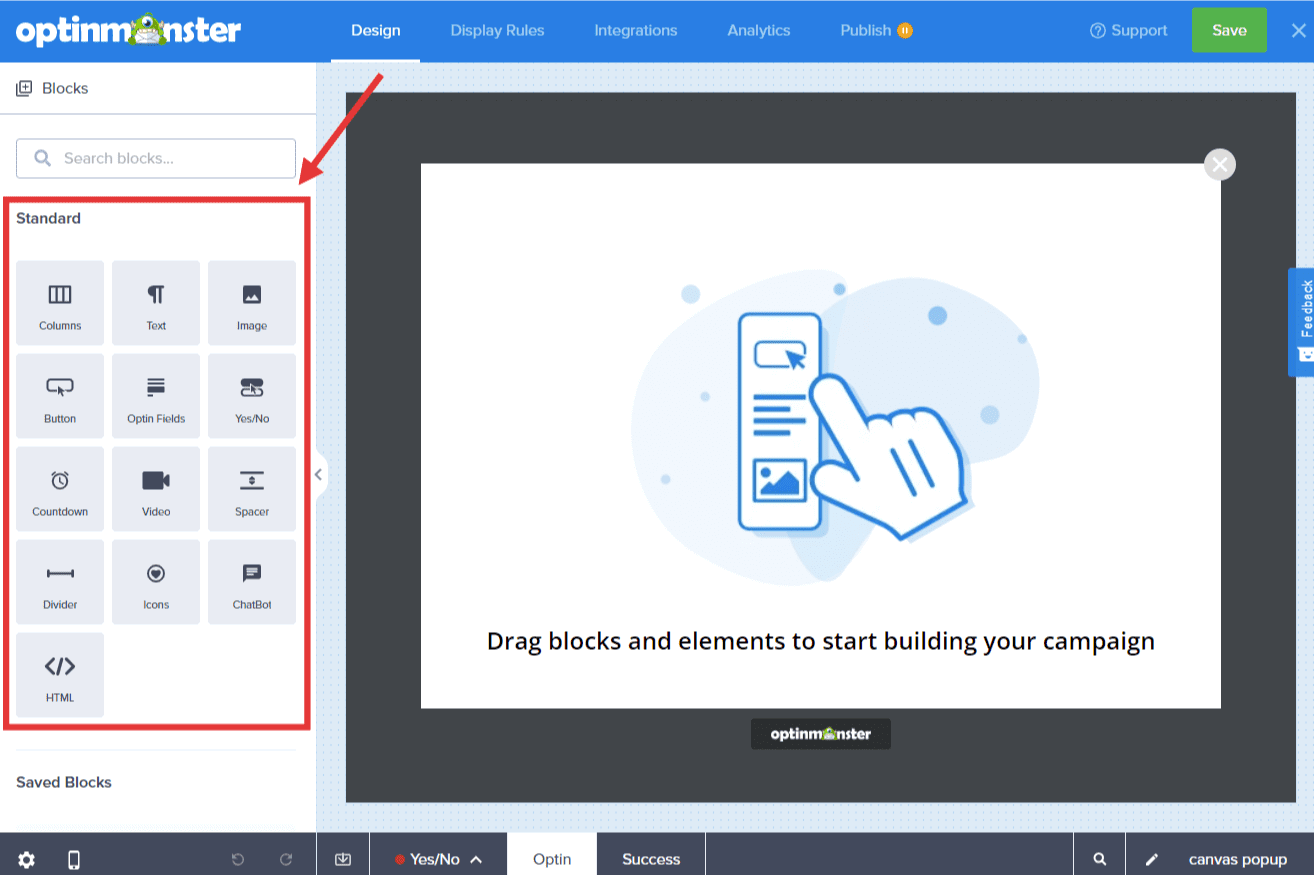
Task: Add a Video block
Action: (155, 488)
